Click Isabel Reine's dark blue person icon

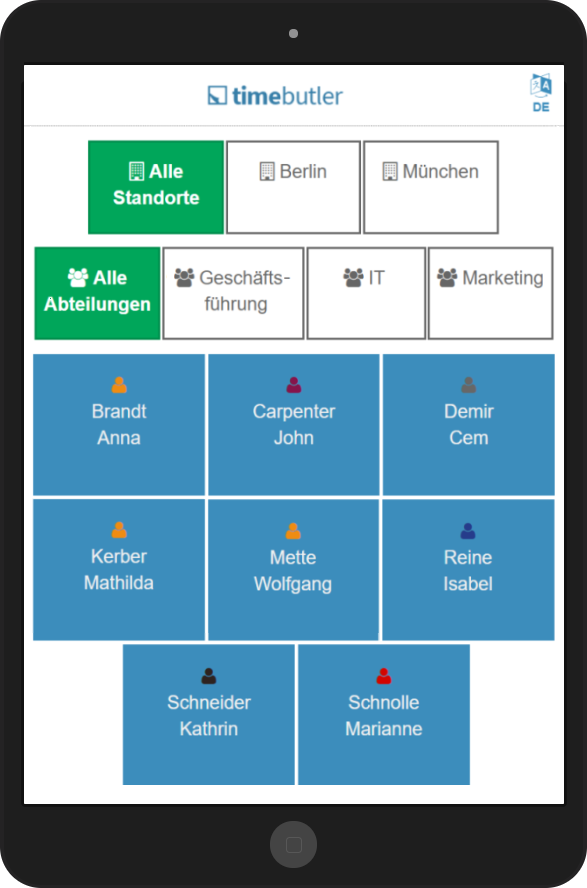click(468, 531)
